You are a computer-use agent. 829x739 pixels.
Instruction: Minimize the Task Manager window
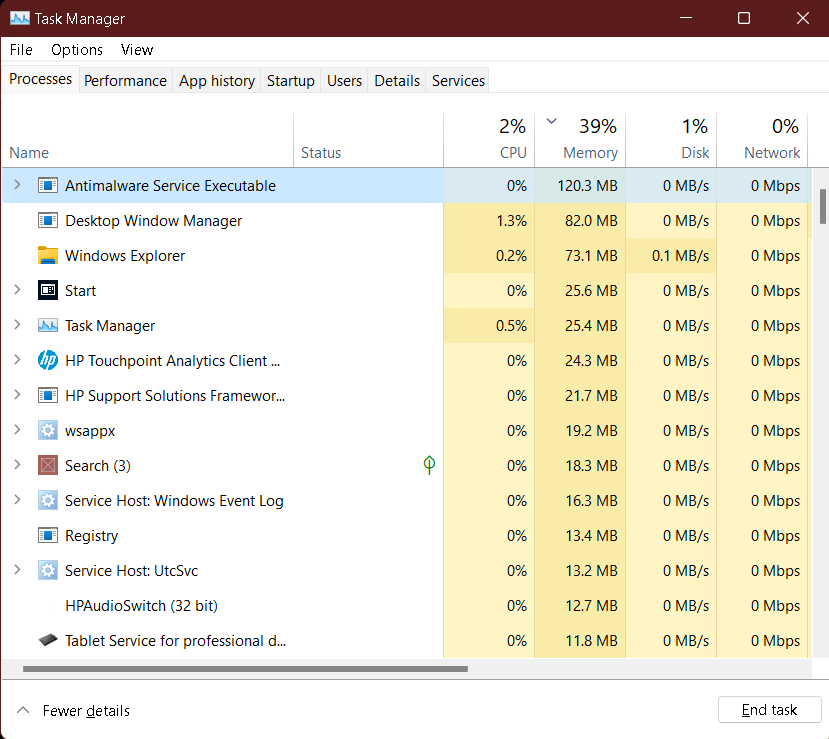tap(686, 18)
